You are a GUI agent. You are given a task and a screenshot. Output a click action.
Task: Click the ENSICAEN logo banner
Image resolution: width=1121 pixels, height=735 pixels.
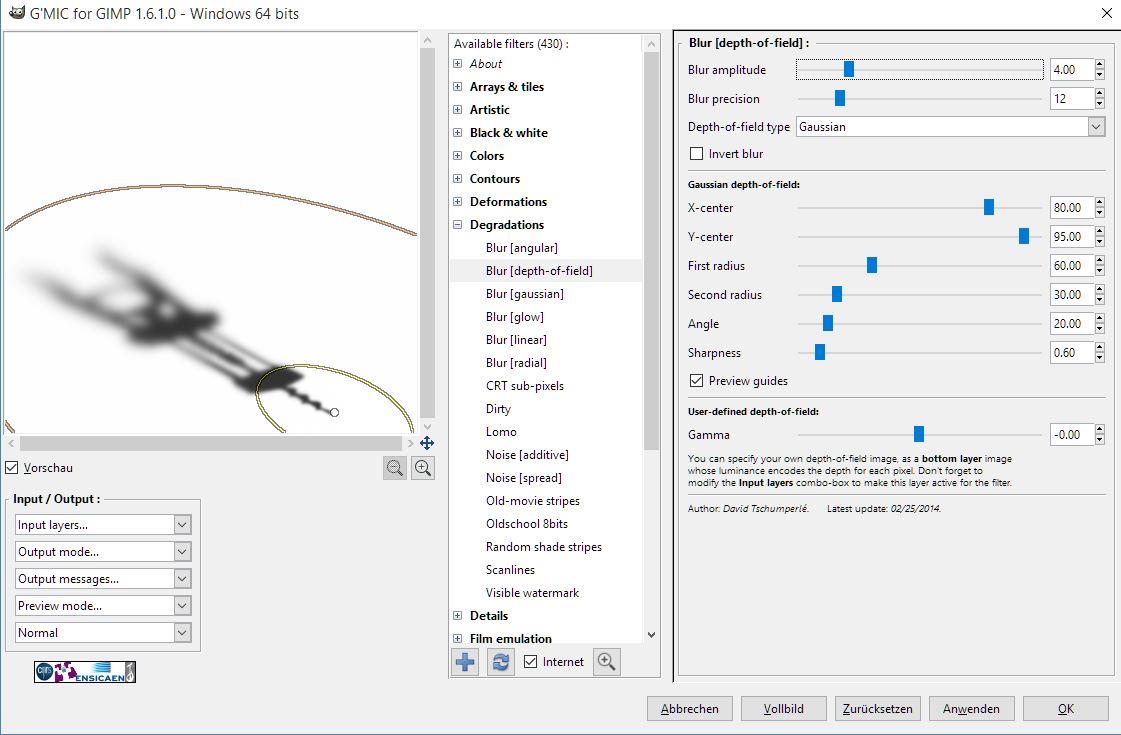point(85,672)
